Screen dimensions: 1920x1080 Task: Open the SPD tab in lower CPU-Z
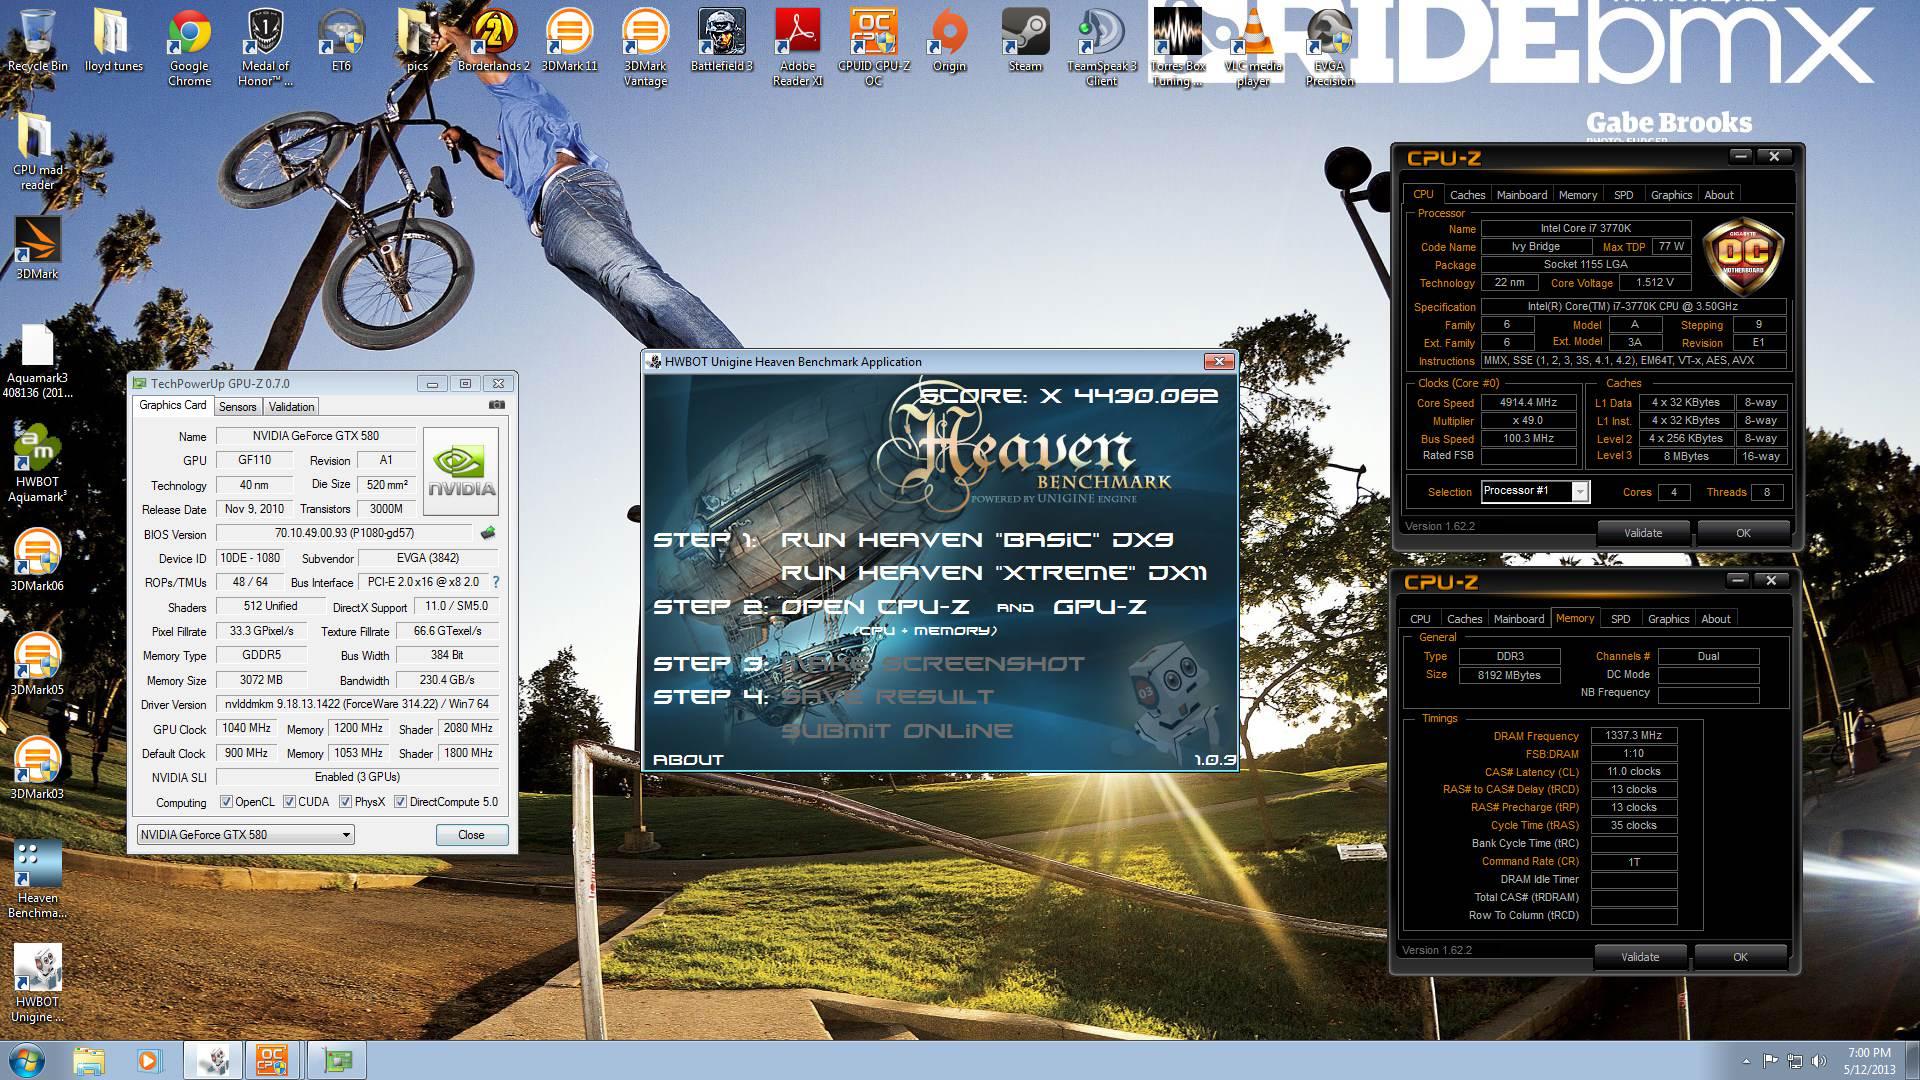pos(1620,619)
